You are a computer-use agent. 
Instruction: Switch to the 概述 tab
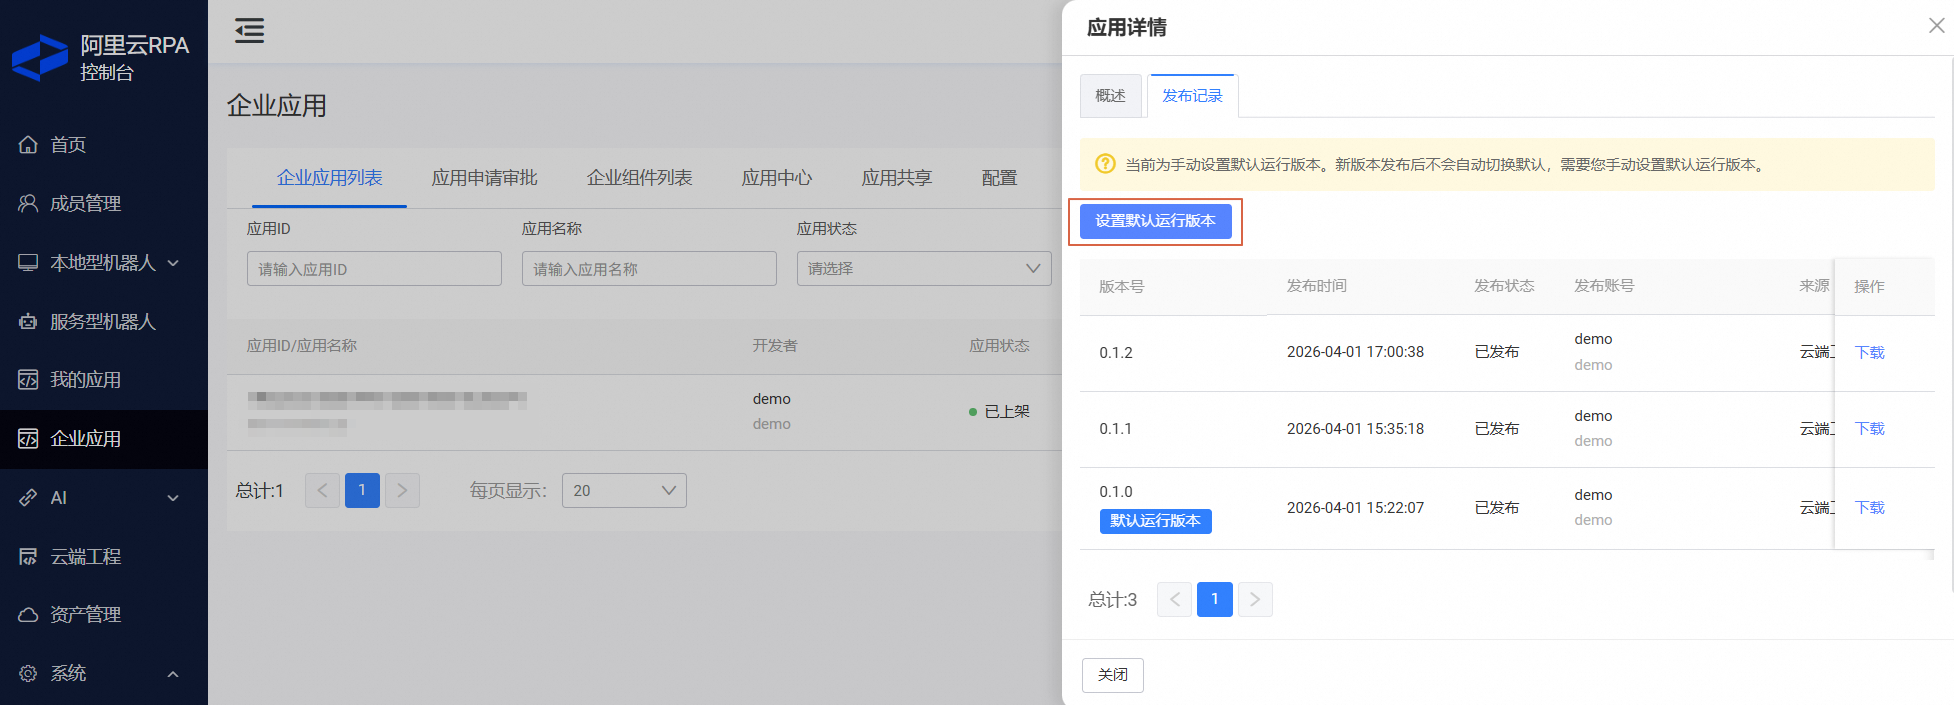(1110, 96)
